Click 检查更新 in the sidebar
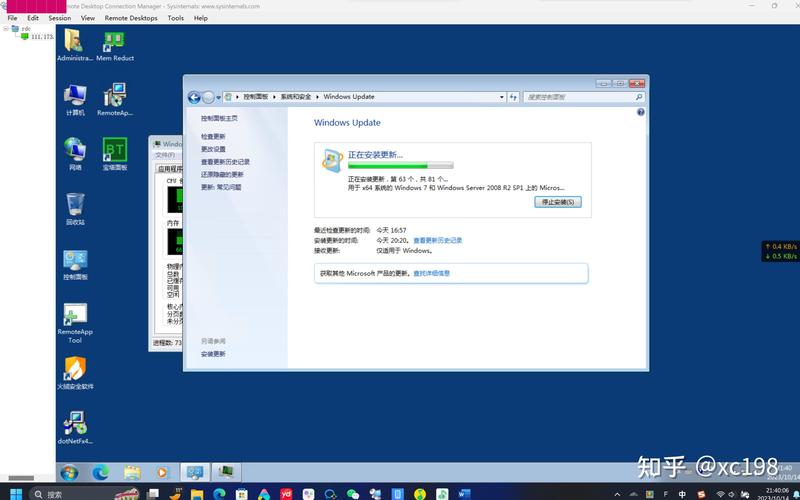This screenshot has width=800, height=500. tap(213, 137)
